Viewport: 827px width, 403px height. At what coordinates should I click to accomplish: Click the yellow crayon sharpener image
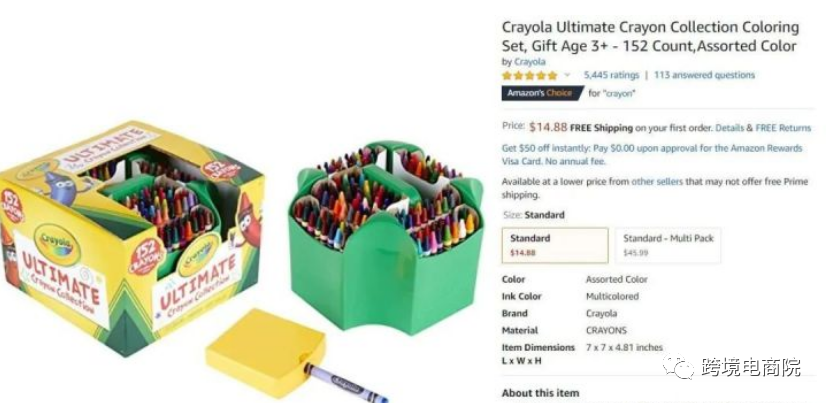(266, 351)
